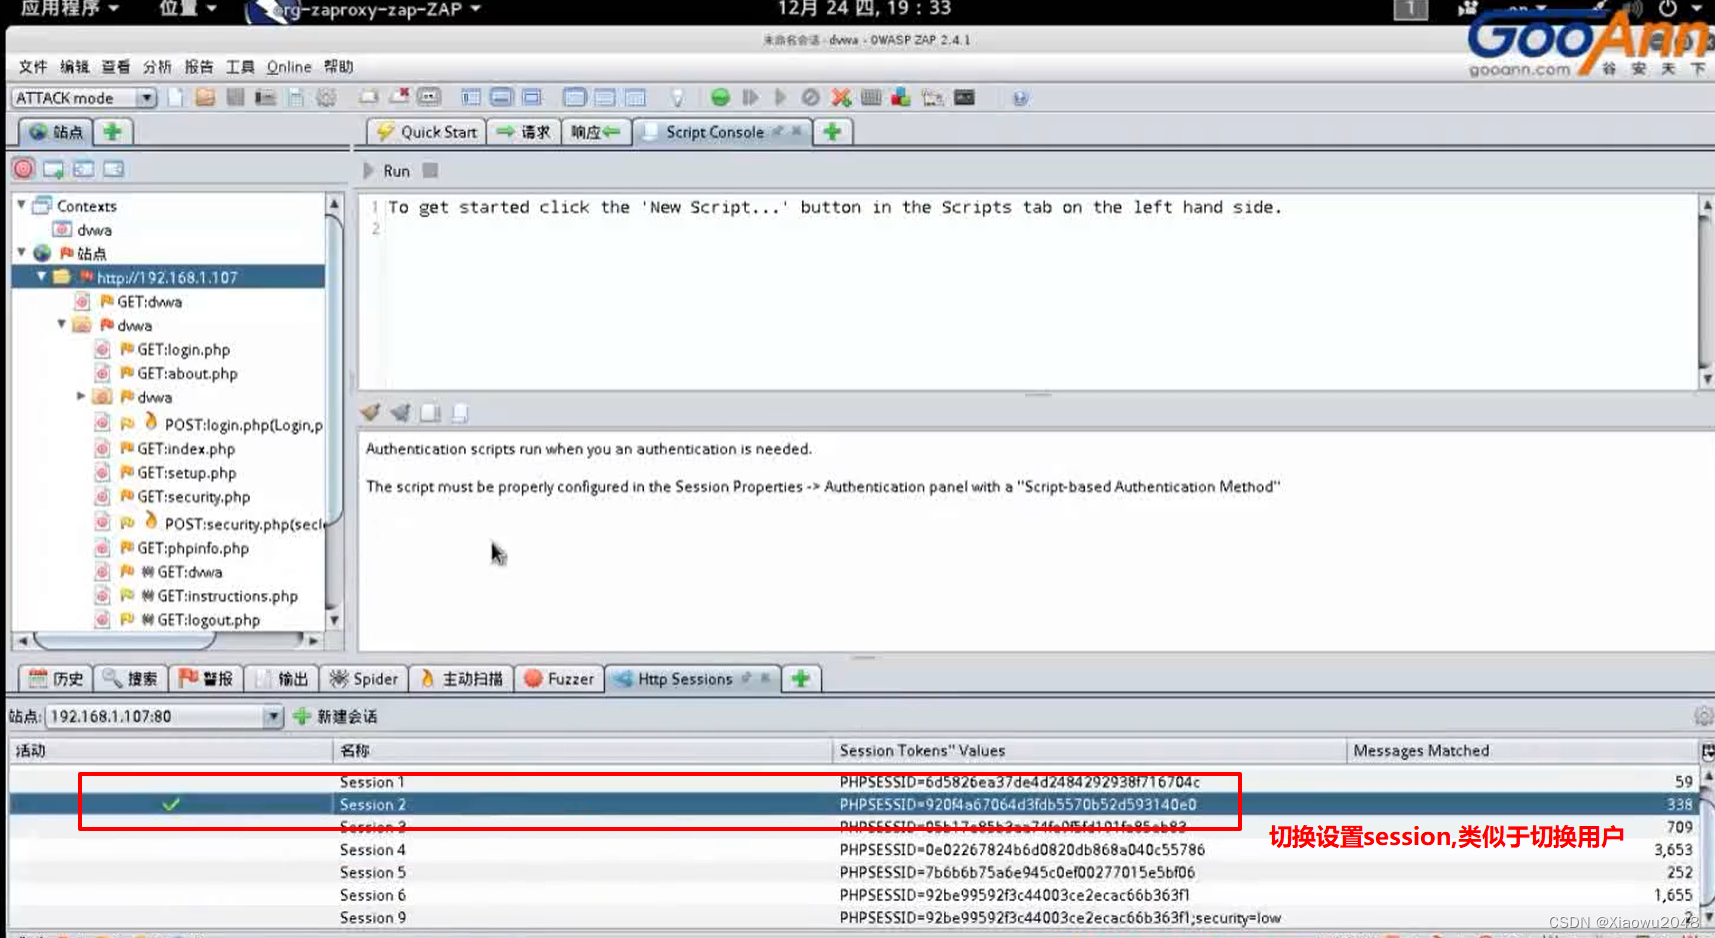Switch to the 警报 alerts tab
Viewport: 1715px width, 938px height.
coord(206,678)
